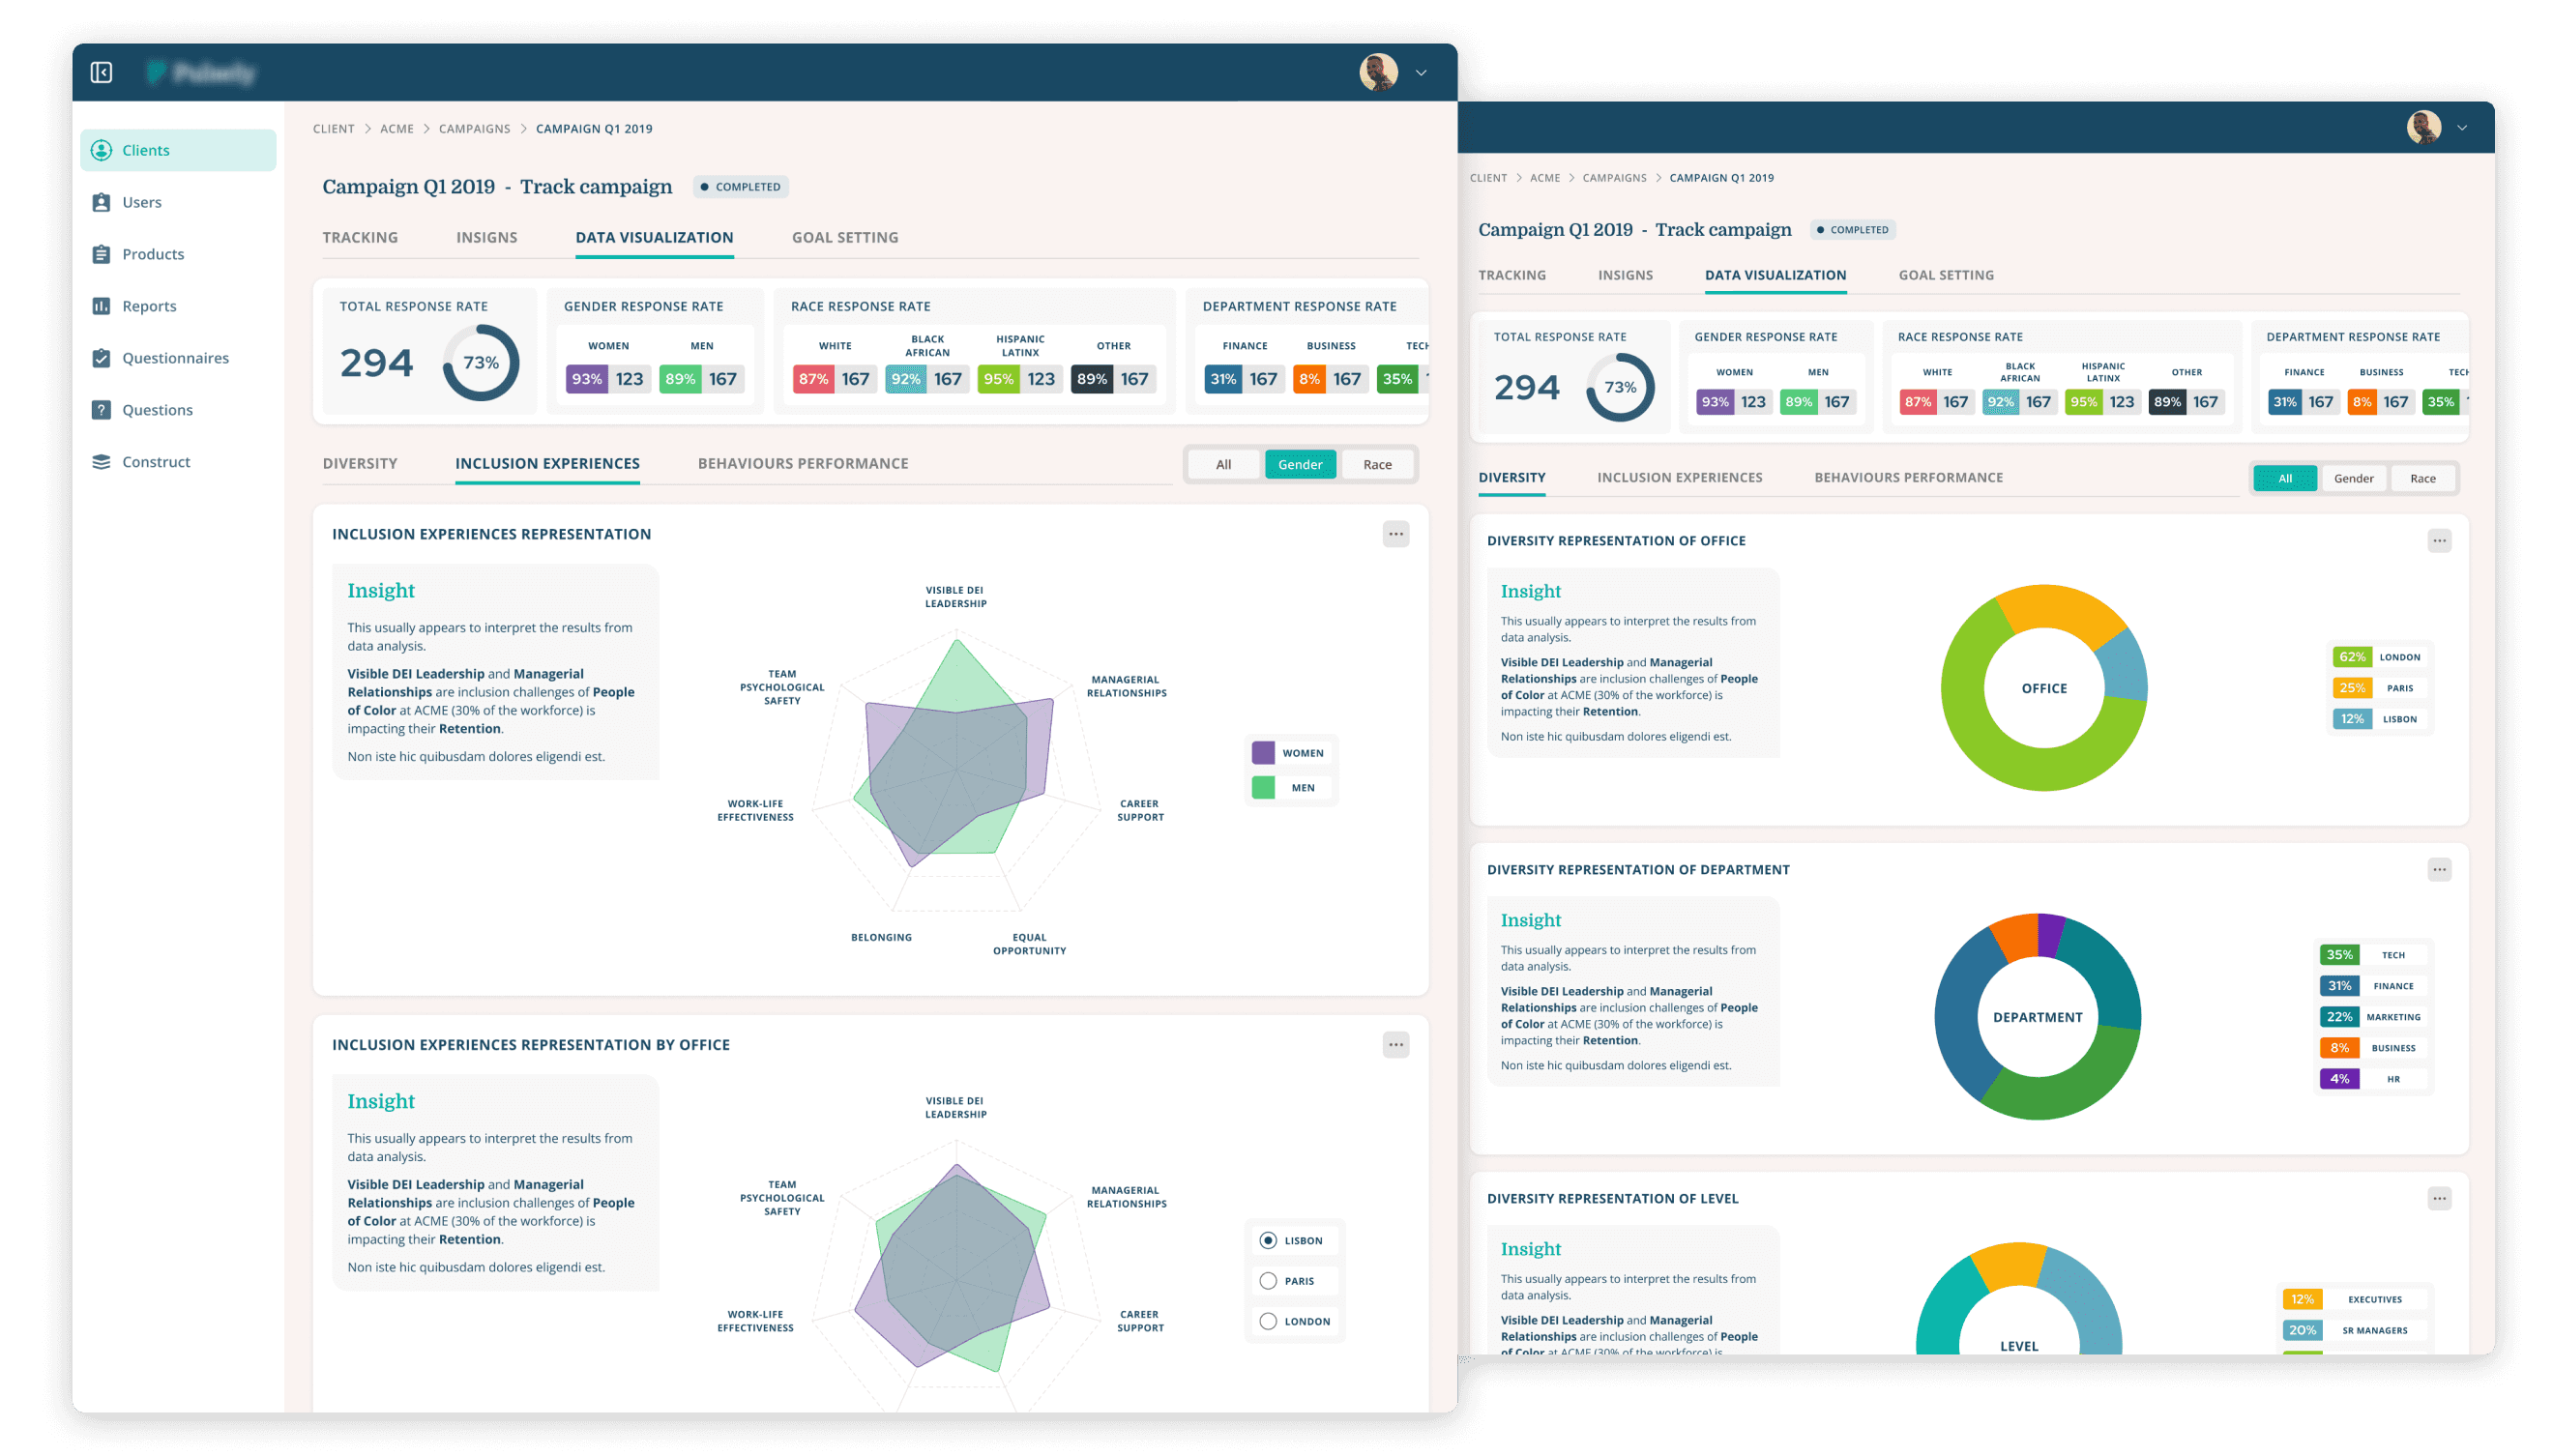Collapse the sidebar using the panel icon
This screenshot has height=1456, width=2553.
point(101,72)
